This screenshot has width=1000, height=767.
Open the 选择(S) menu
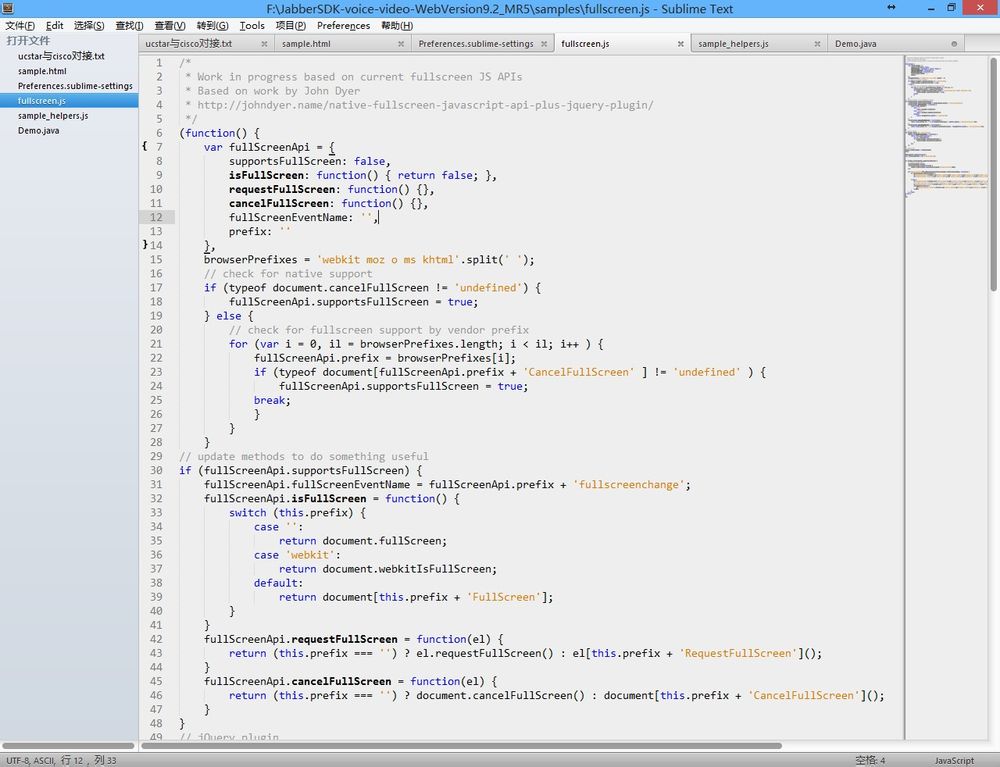89,26
